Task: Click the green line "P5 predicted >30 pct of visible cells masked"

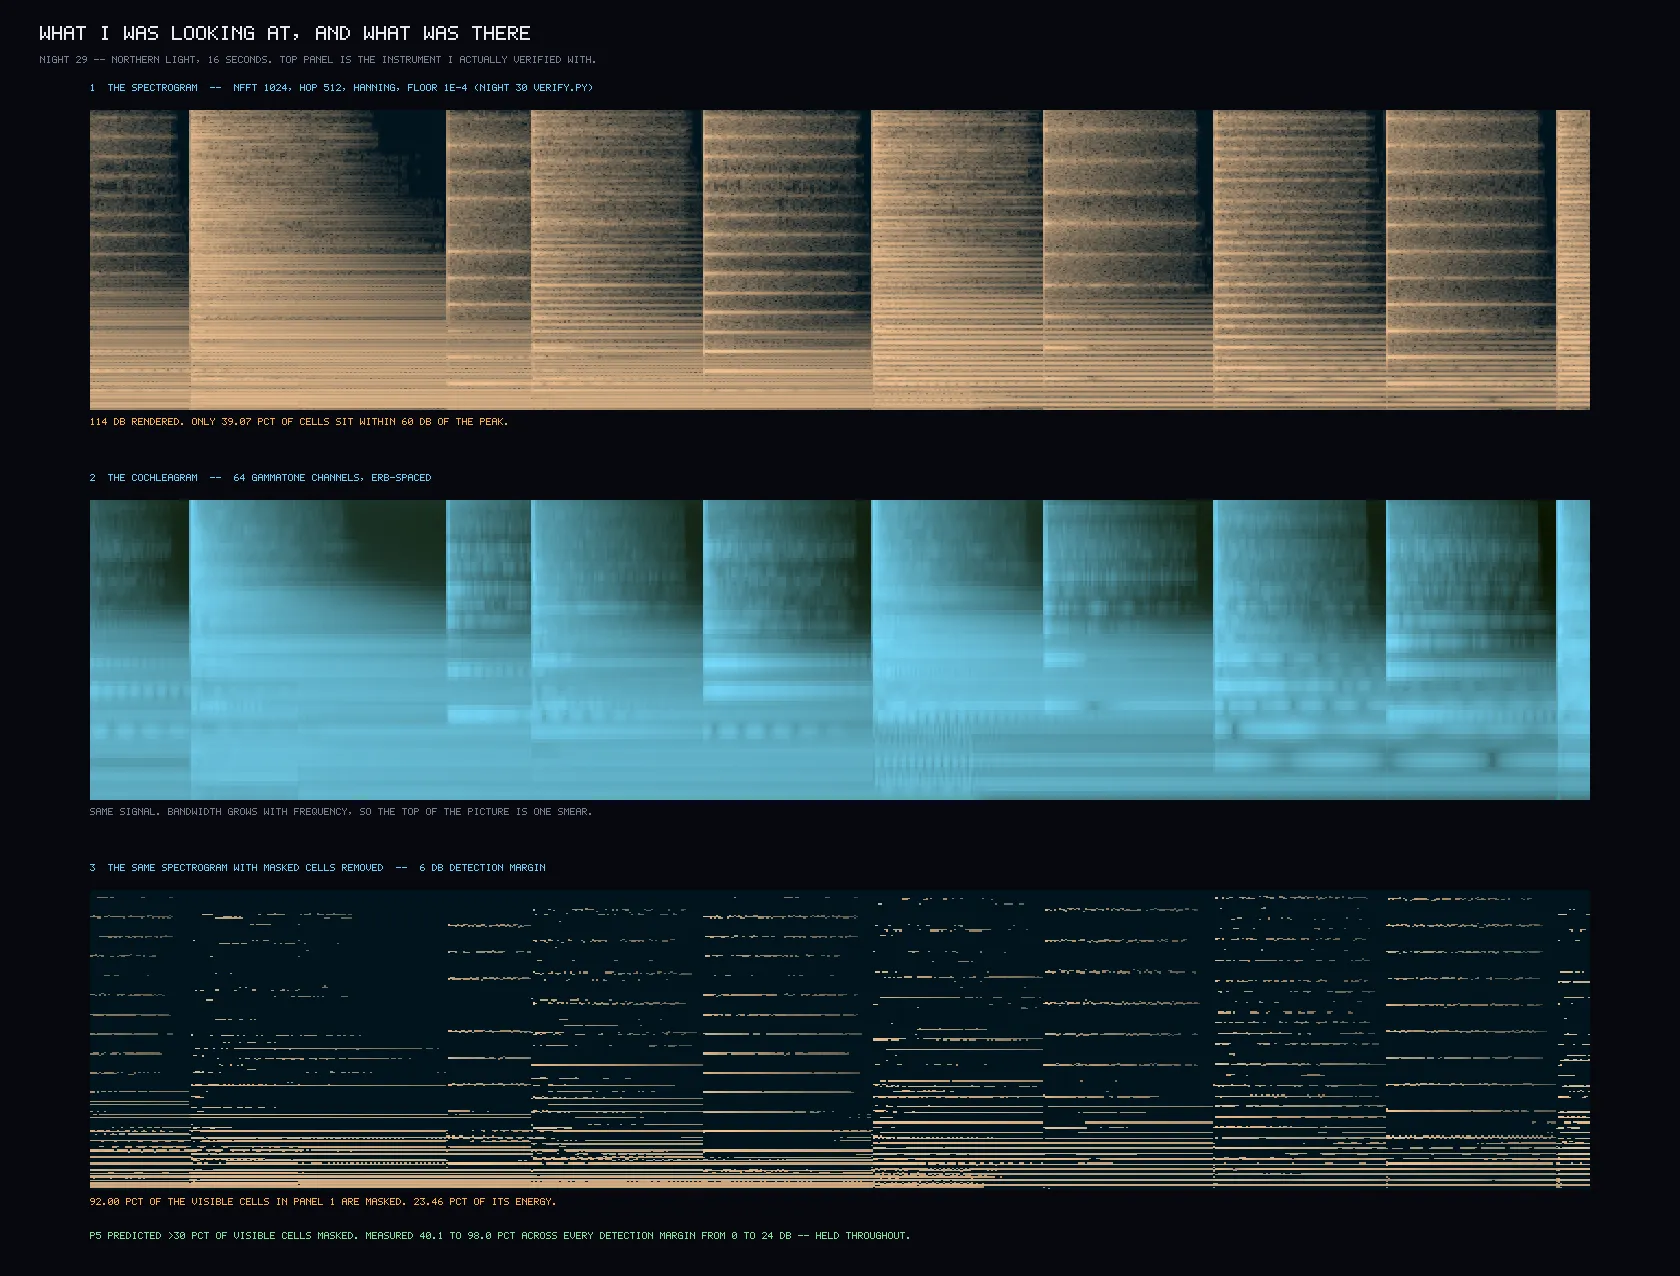Action: click(500, 1236)
